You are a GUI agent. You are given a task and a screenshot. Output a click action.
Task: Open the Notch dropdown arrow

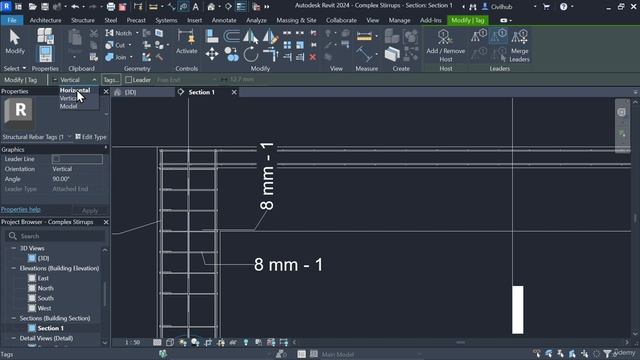137,33
